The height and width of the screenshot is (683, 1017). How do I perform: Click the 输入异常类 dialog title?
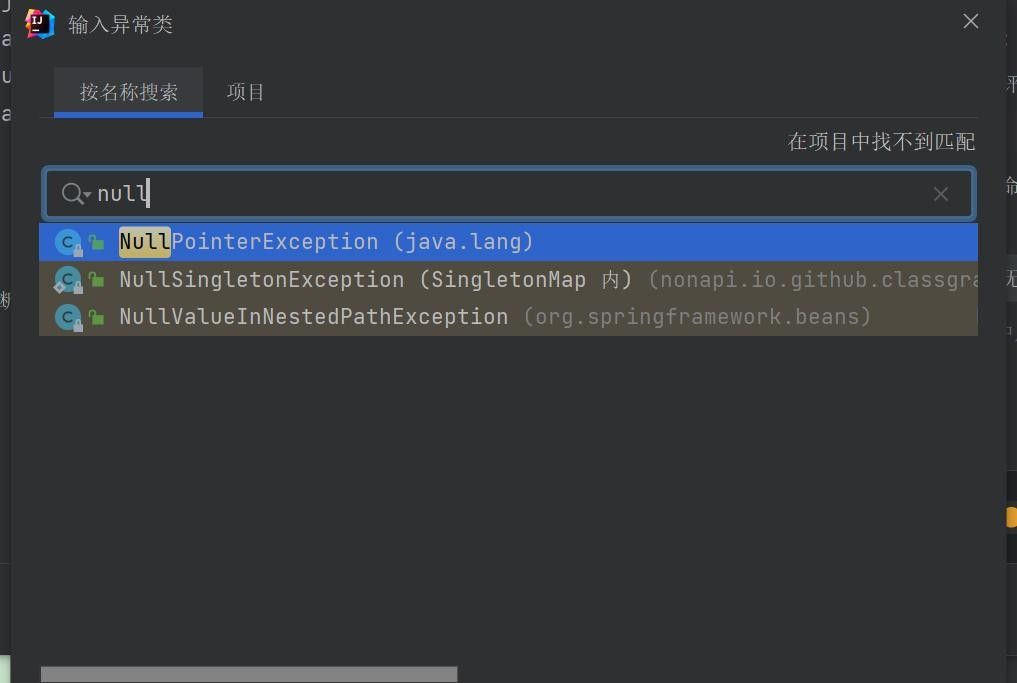120,24
